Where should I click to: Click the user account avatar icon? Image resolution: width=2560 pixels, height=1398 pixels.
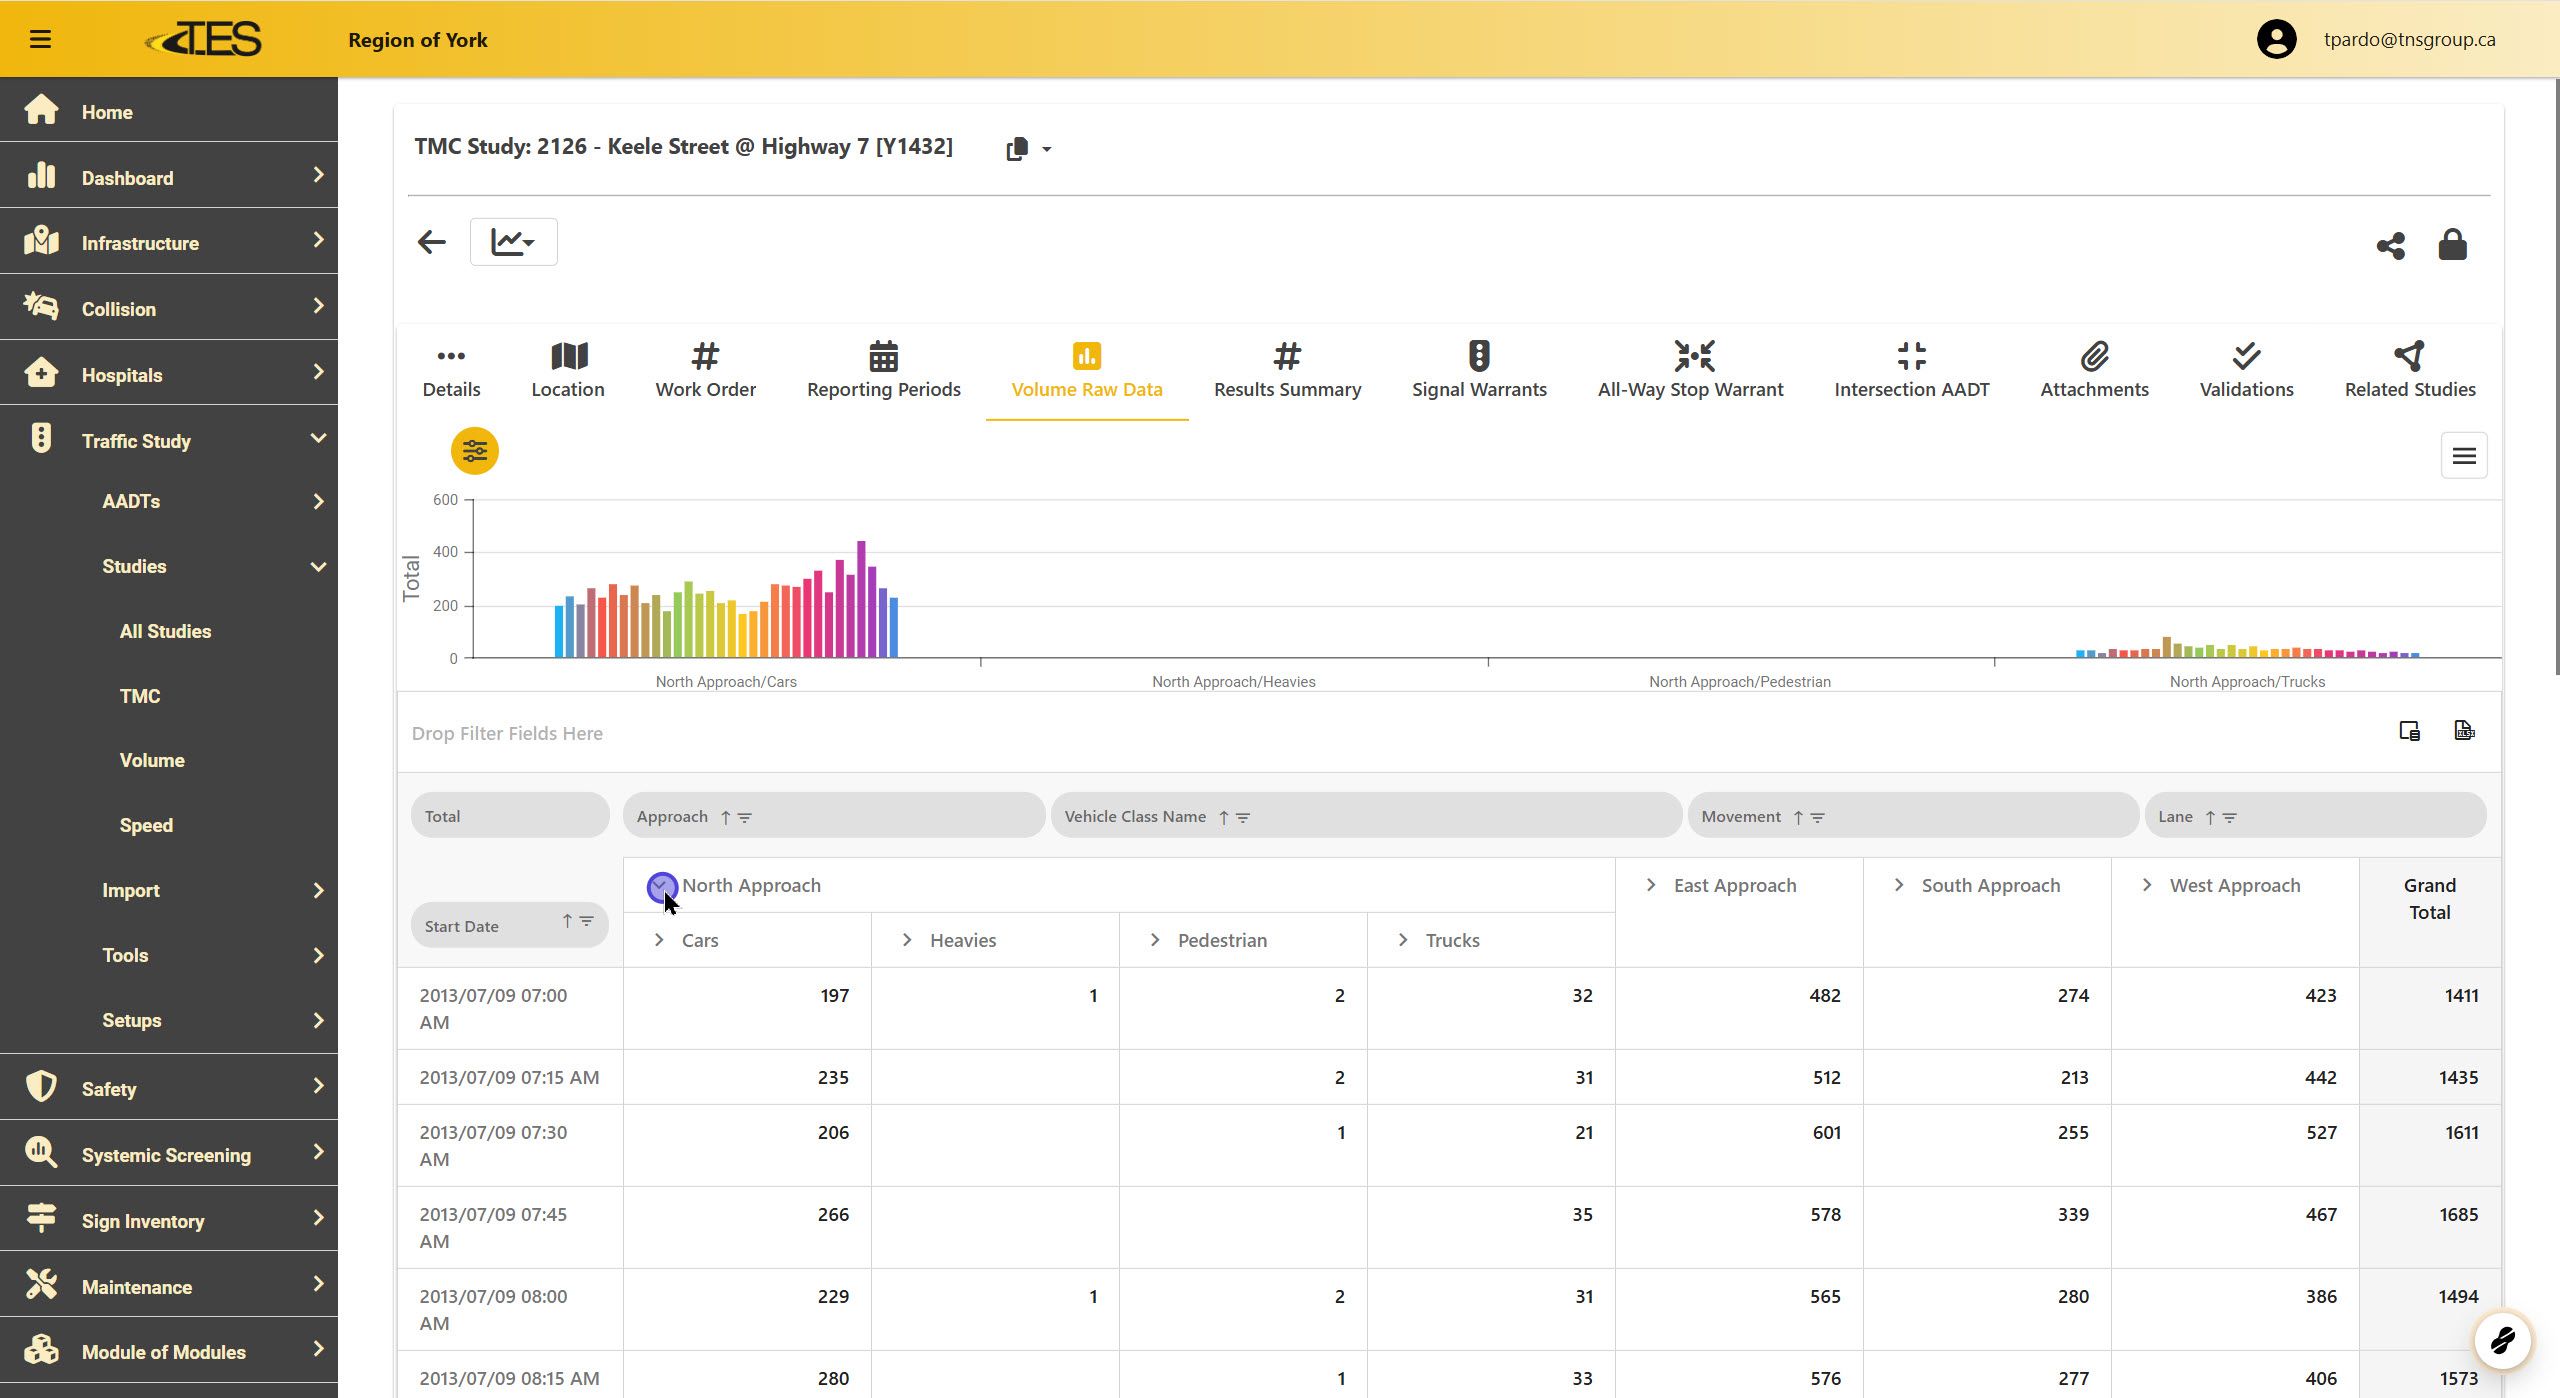(2276, 39)
